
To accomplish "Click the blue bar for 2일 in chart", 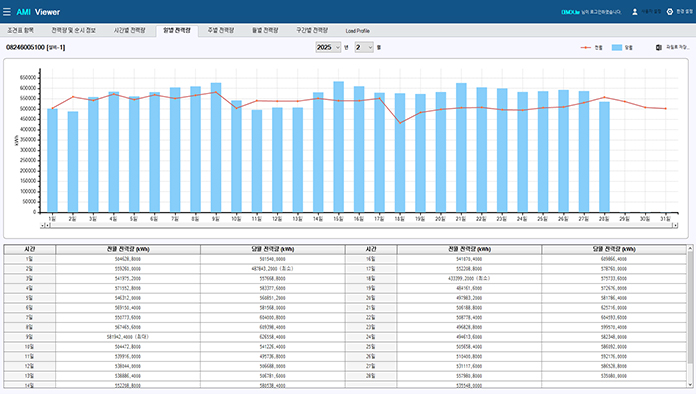I will pyautogui.click(x=73, y=162).
